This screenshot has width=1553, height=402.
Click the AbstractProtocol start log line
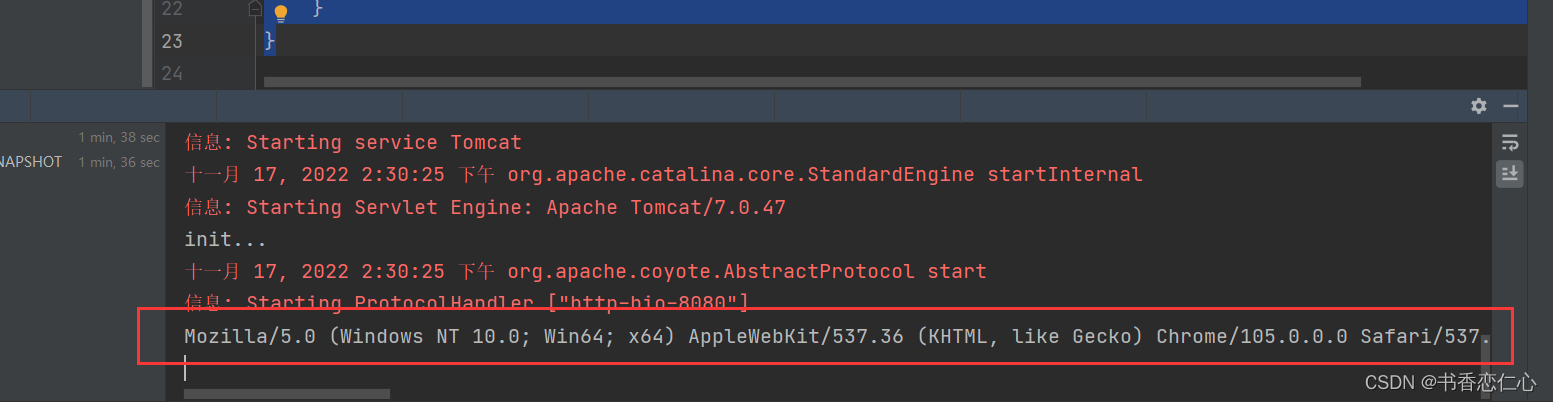[x=585, y=272]
